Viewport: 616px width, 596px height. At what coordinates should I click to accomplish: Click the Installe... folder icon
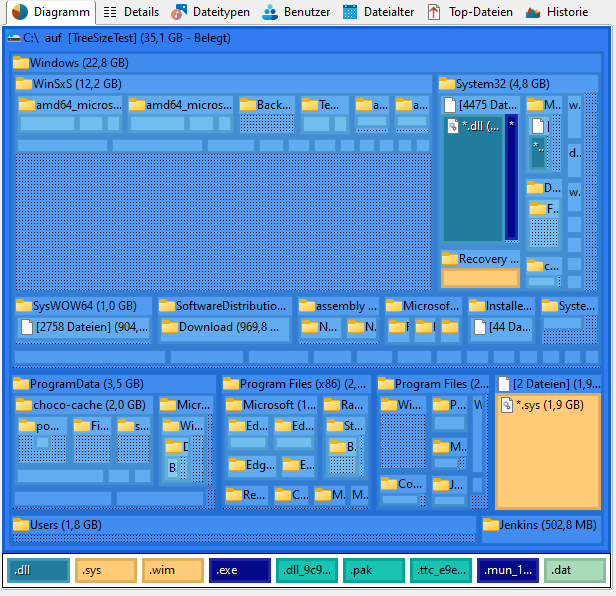[477, 306]
